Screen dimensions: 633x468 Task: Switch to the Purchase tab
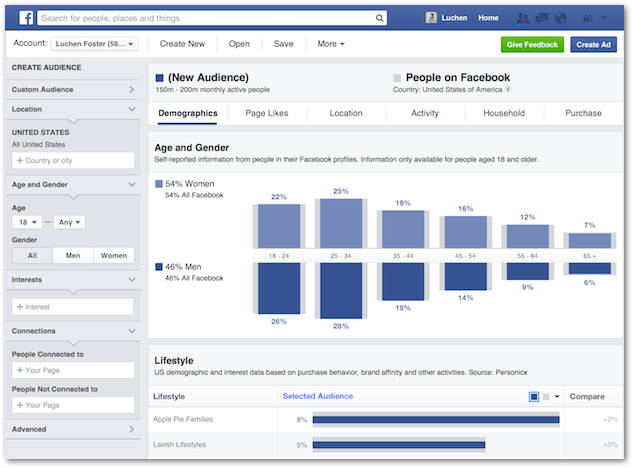583,113
